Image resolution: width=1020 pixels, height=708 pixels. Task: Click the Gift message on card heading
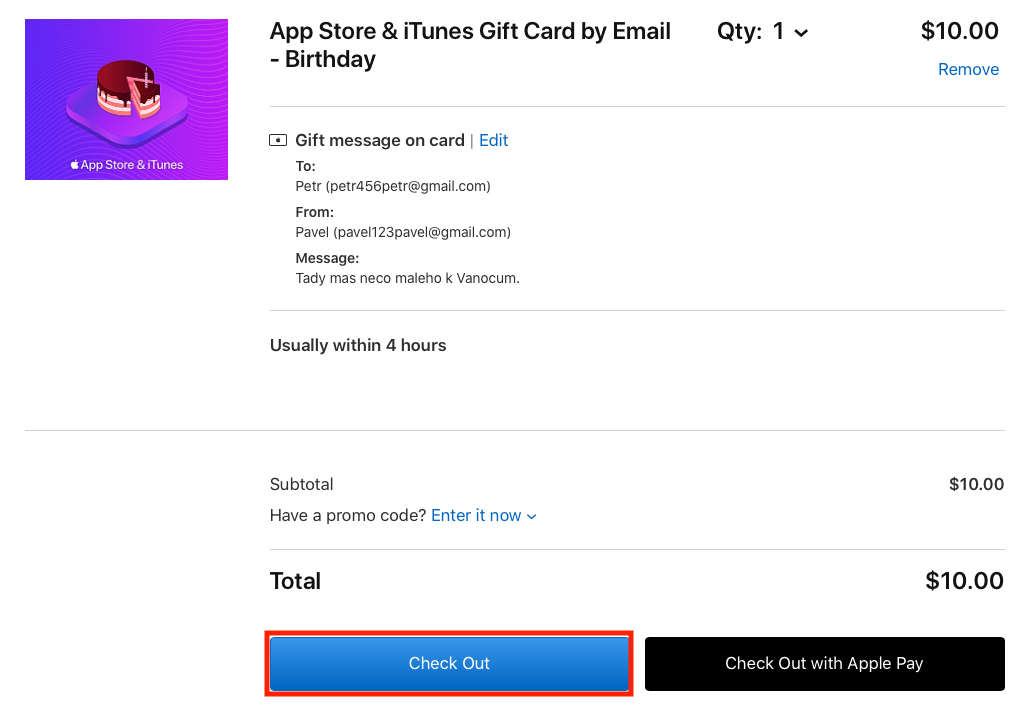pyautogui.click(x=380, y=140)
